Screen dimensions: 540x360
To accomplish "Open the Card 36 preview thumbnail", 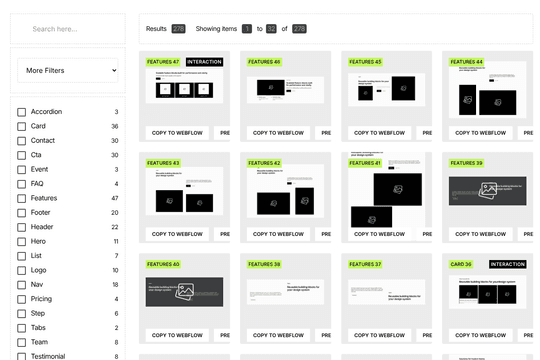I will (488, 292).
